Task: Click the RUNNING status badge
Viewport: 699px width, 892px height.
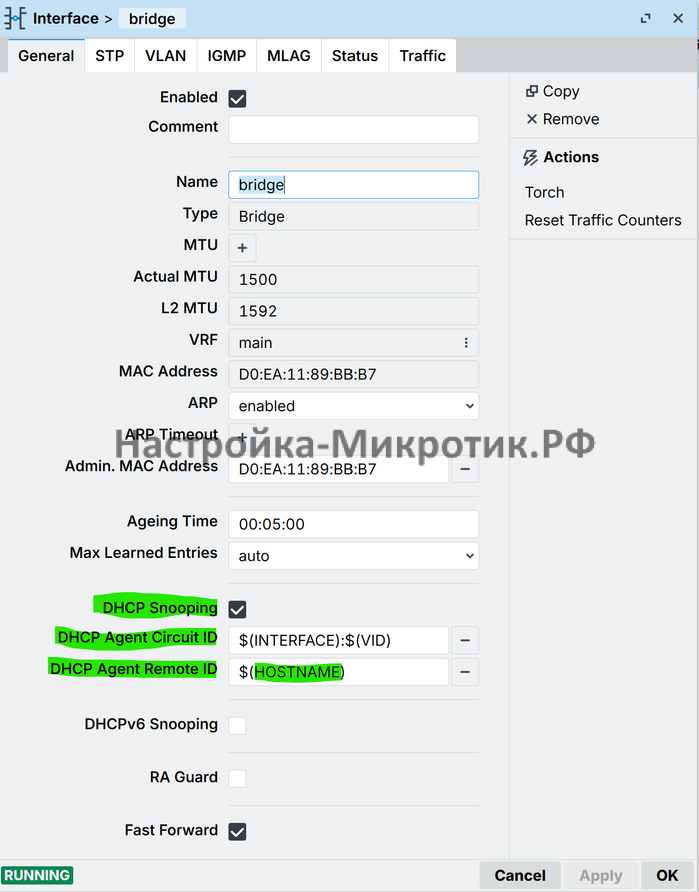Action: tap(37, 875)
